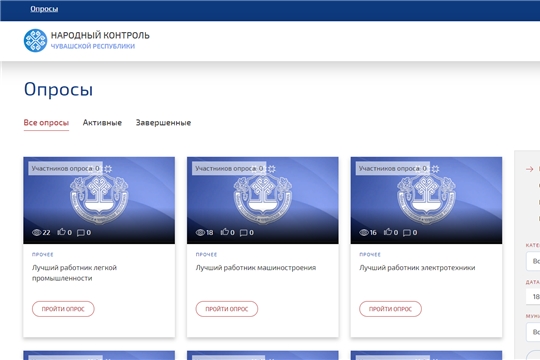540x360 pixels.
Task: Click the red arrow icon in sidebar
Action: (x=530, y=169)
